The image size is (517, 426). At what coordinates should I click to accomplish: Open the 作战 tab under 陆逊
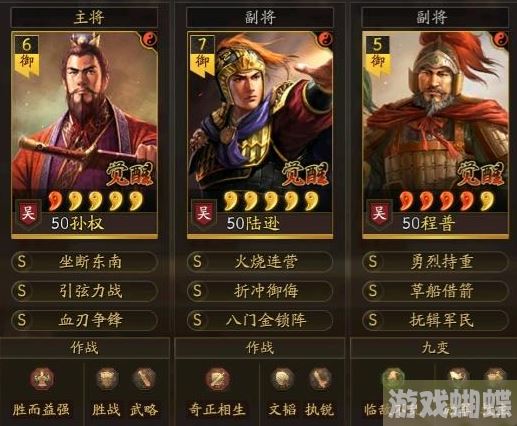(260, 348)
